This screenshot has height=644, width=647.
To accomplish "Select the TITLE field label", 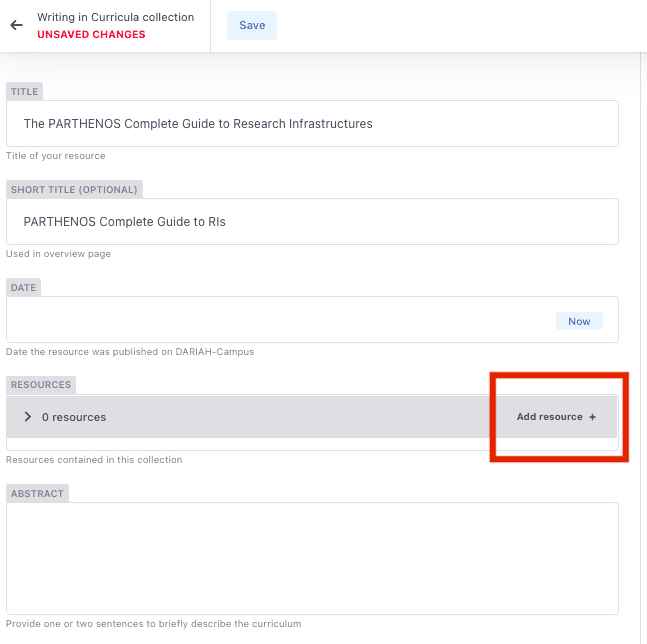I will [24, 92].
